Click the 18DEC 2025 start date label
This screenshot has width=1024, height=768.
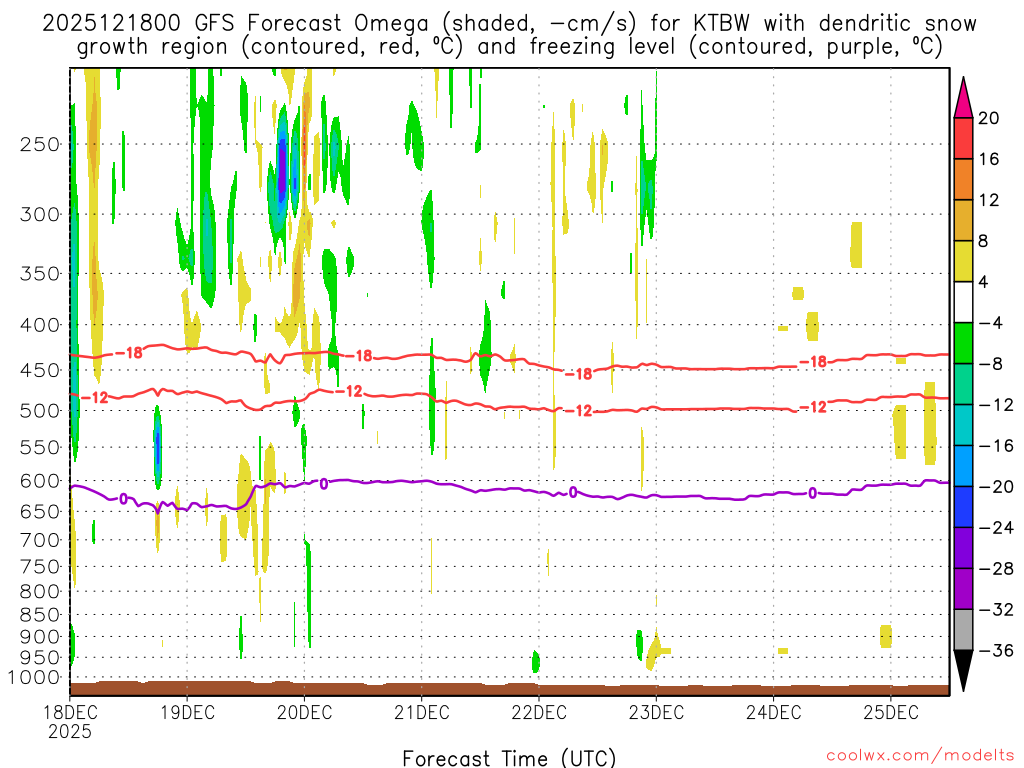[70, 722]
